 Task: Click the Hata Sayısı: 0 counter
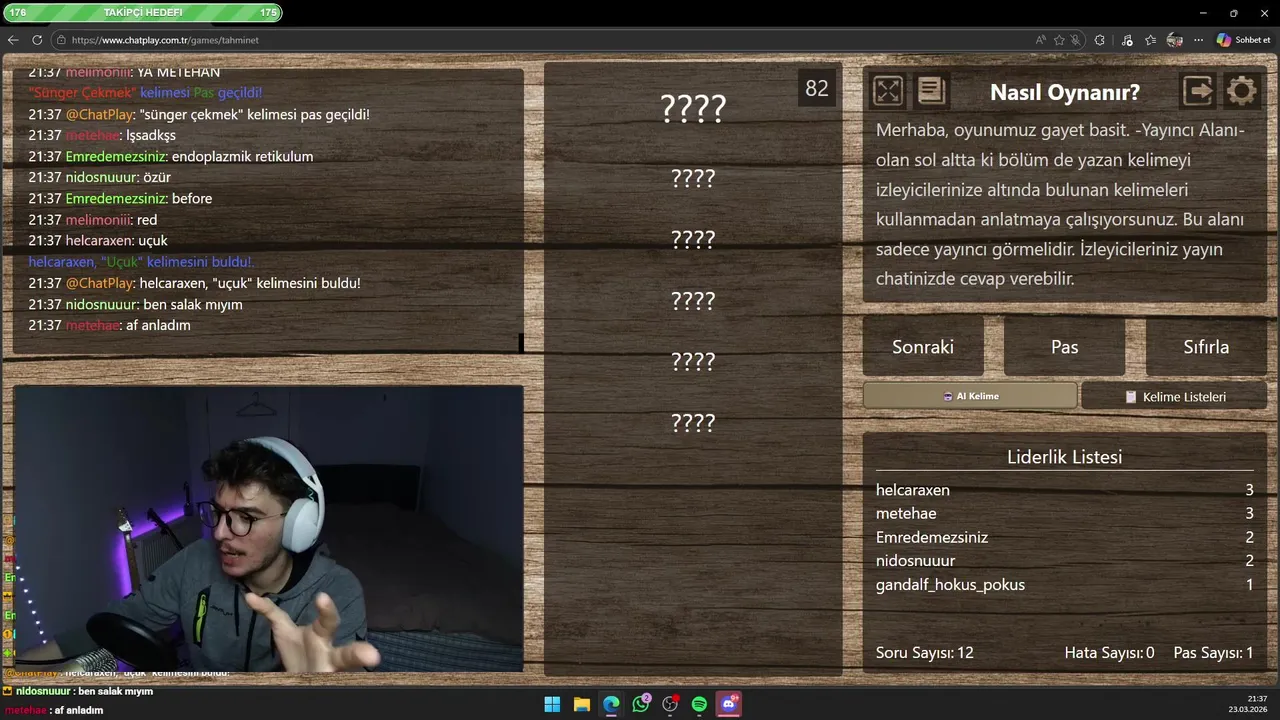point(1109,653)
